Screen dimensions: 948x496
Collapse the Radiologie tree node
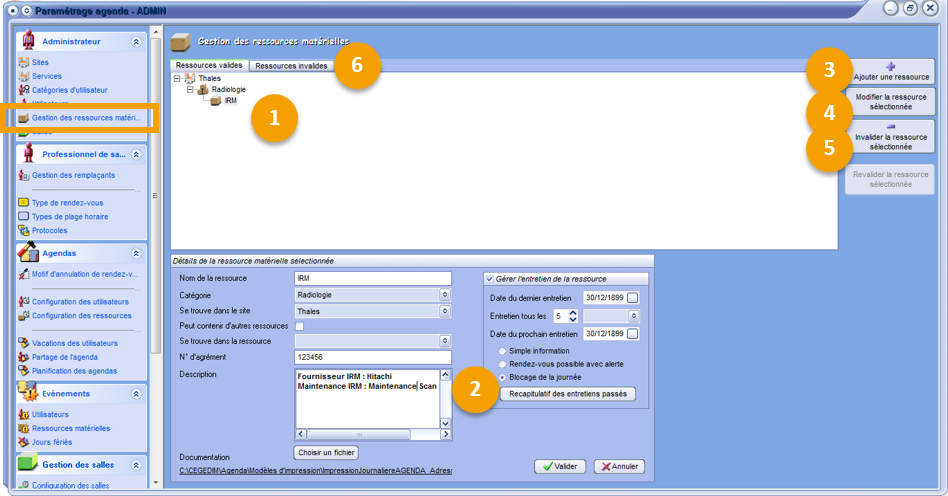tap(191, 89)
